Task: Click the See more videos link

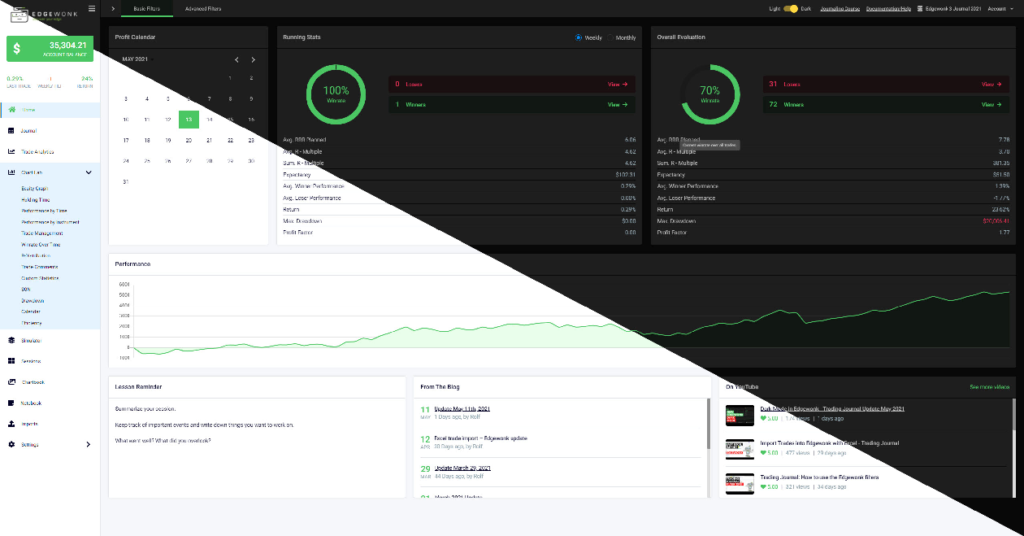Action: (988, 386)
